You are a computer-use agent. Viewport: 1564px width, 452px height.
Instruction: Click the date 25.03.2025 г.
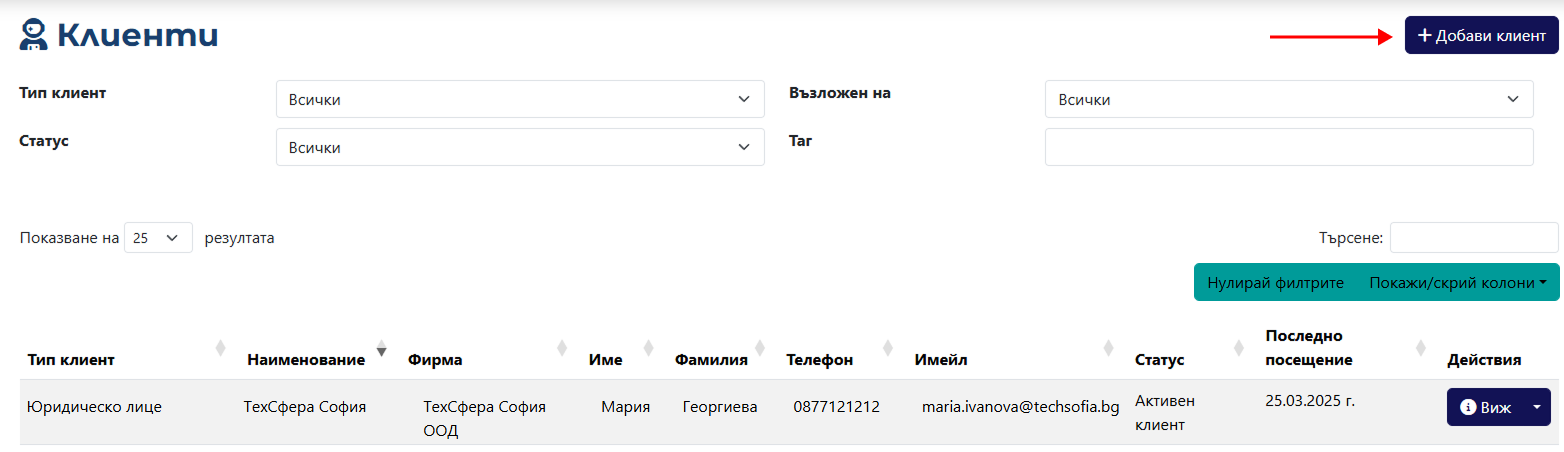[1310, 401]
